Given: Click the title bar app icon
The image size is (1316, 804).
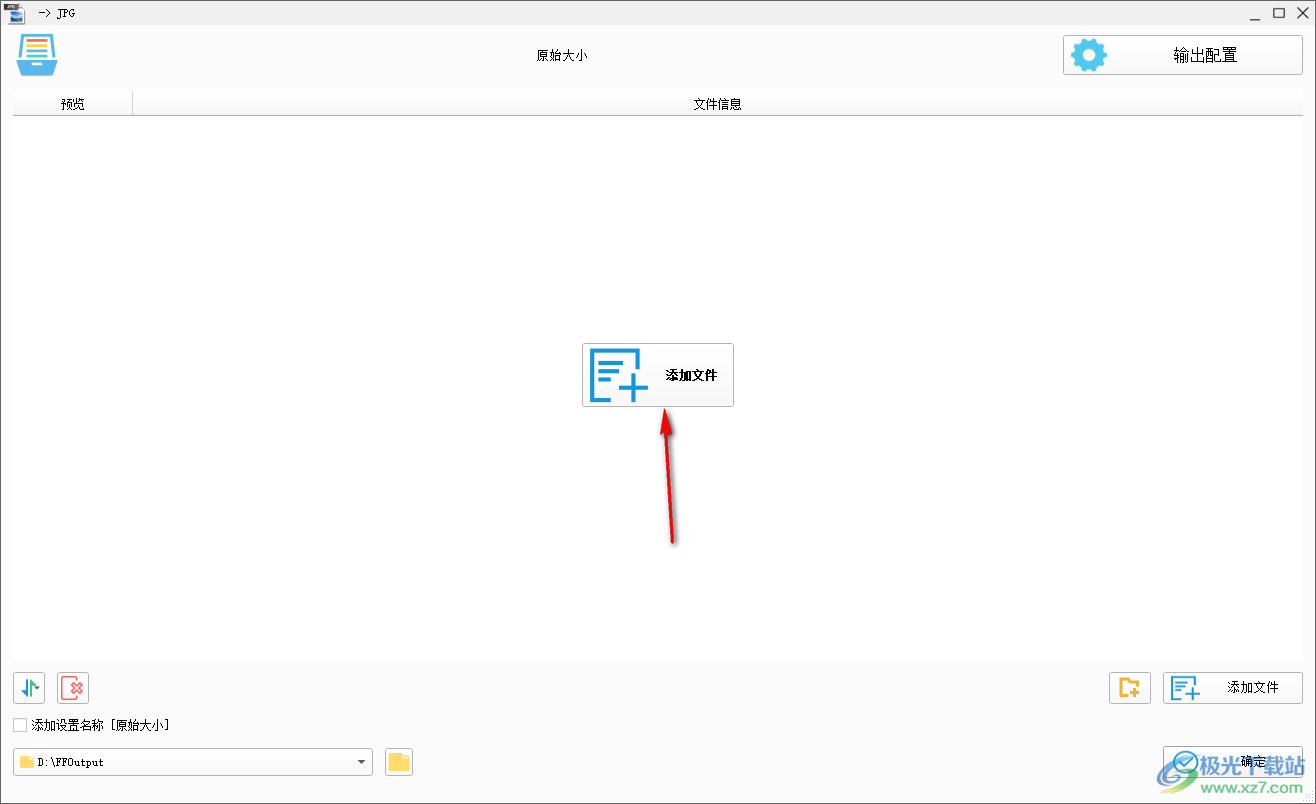Looking at the screenshot, I should [15, 13].
